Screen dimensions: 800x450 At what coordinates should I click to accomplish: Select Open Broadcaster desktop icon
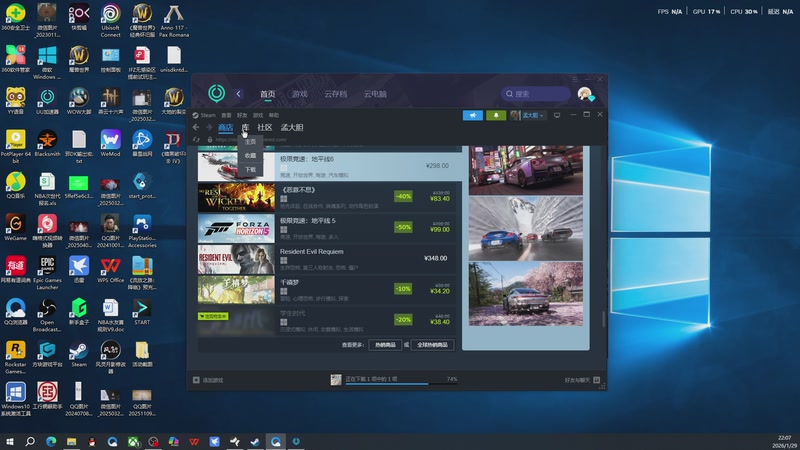tap(47, 315)
